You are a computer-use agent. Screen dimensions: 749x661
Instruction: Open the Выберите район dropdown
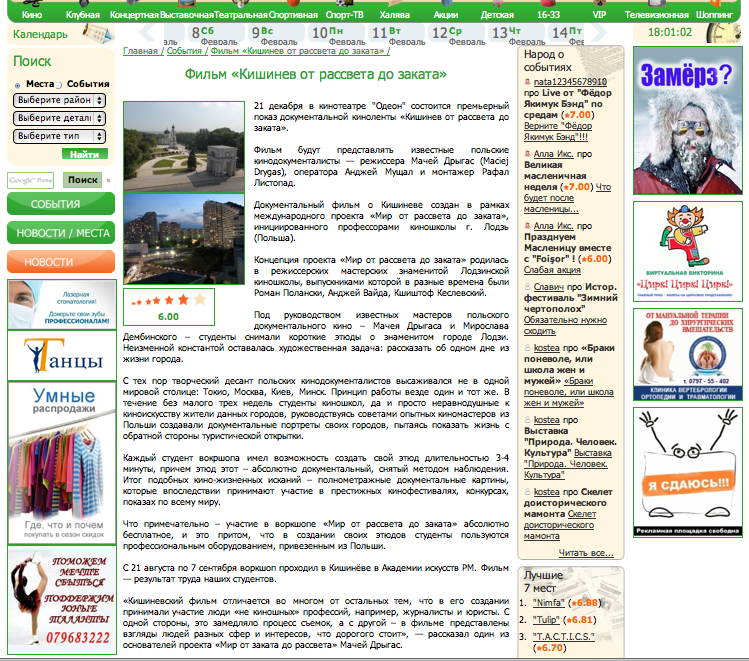click(x=59, y=100)
